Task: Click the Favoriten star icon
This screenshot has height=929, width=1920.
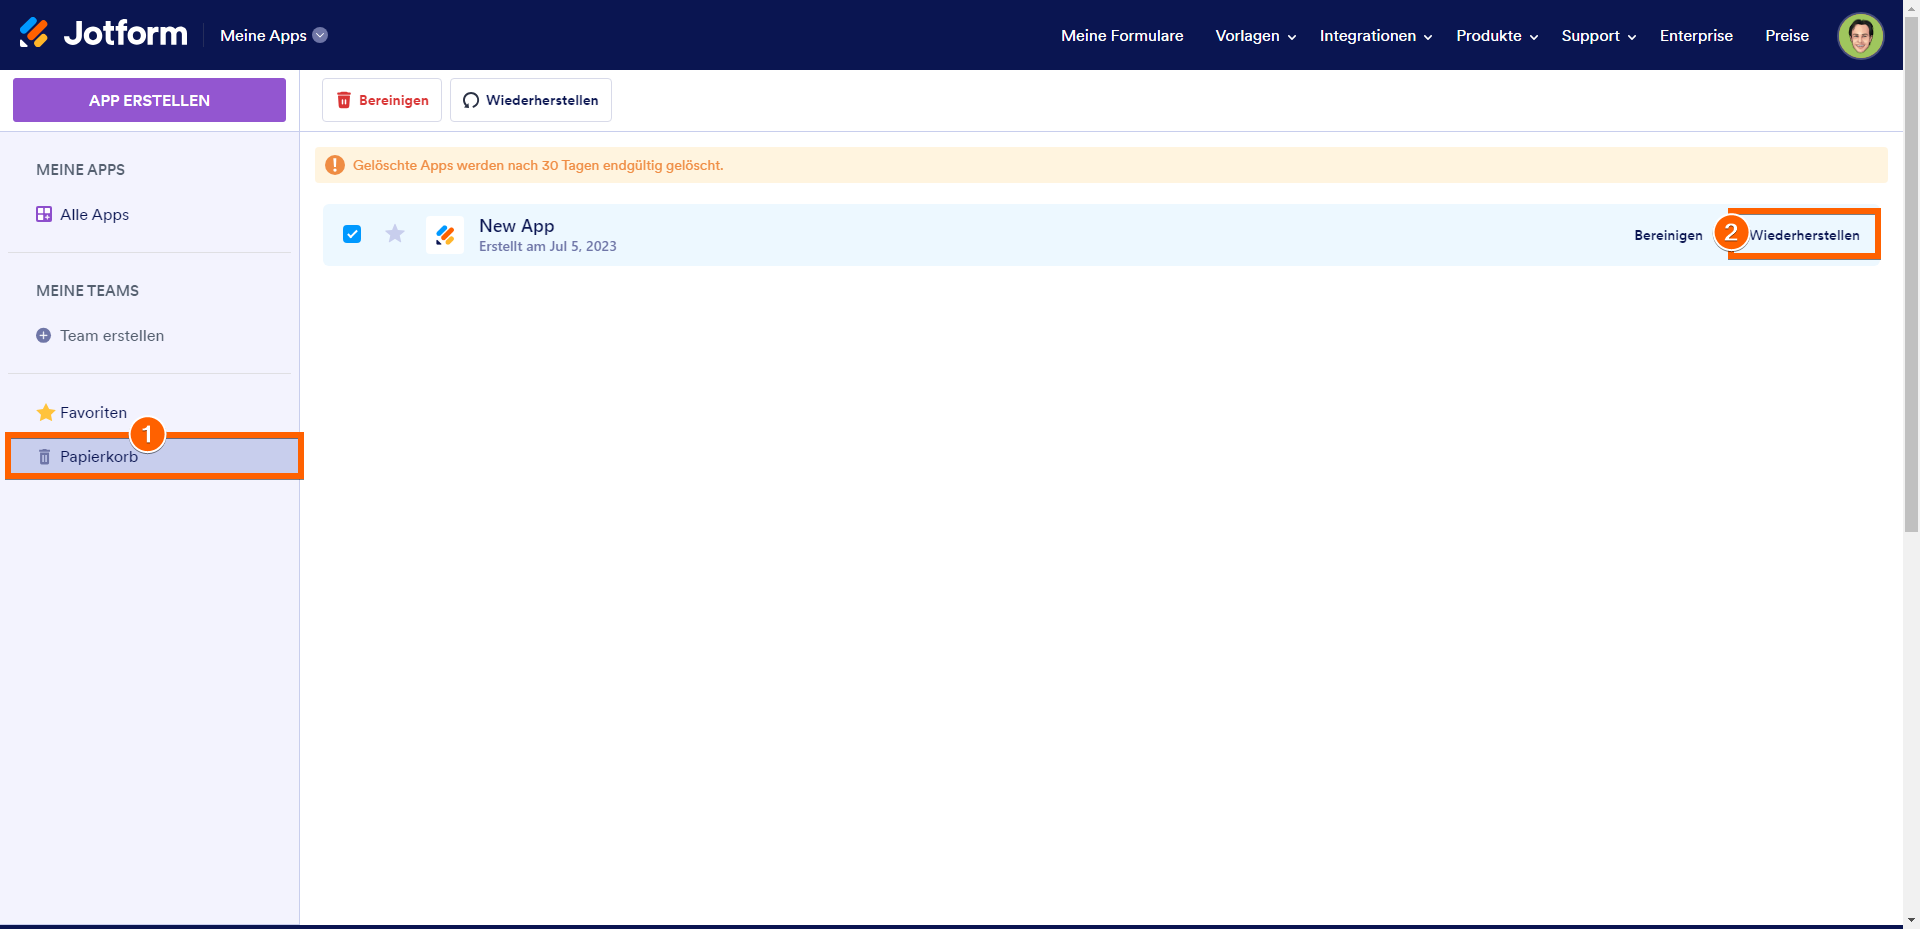Action: coord(45,412)
